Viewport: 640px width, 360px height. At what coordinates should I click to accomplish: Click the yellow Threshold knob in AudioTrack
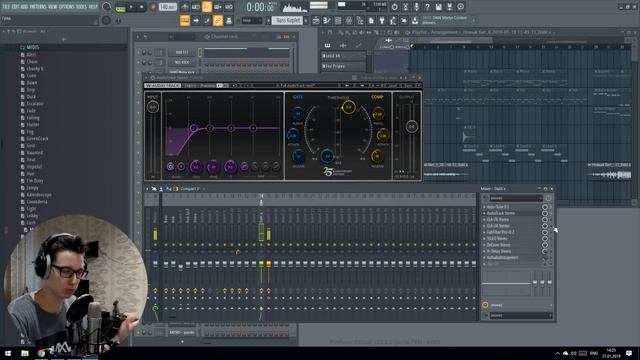coord(348,107)
